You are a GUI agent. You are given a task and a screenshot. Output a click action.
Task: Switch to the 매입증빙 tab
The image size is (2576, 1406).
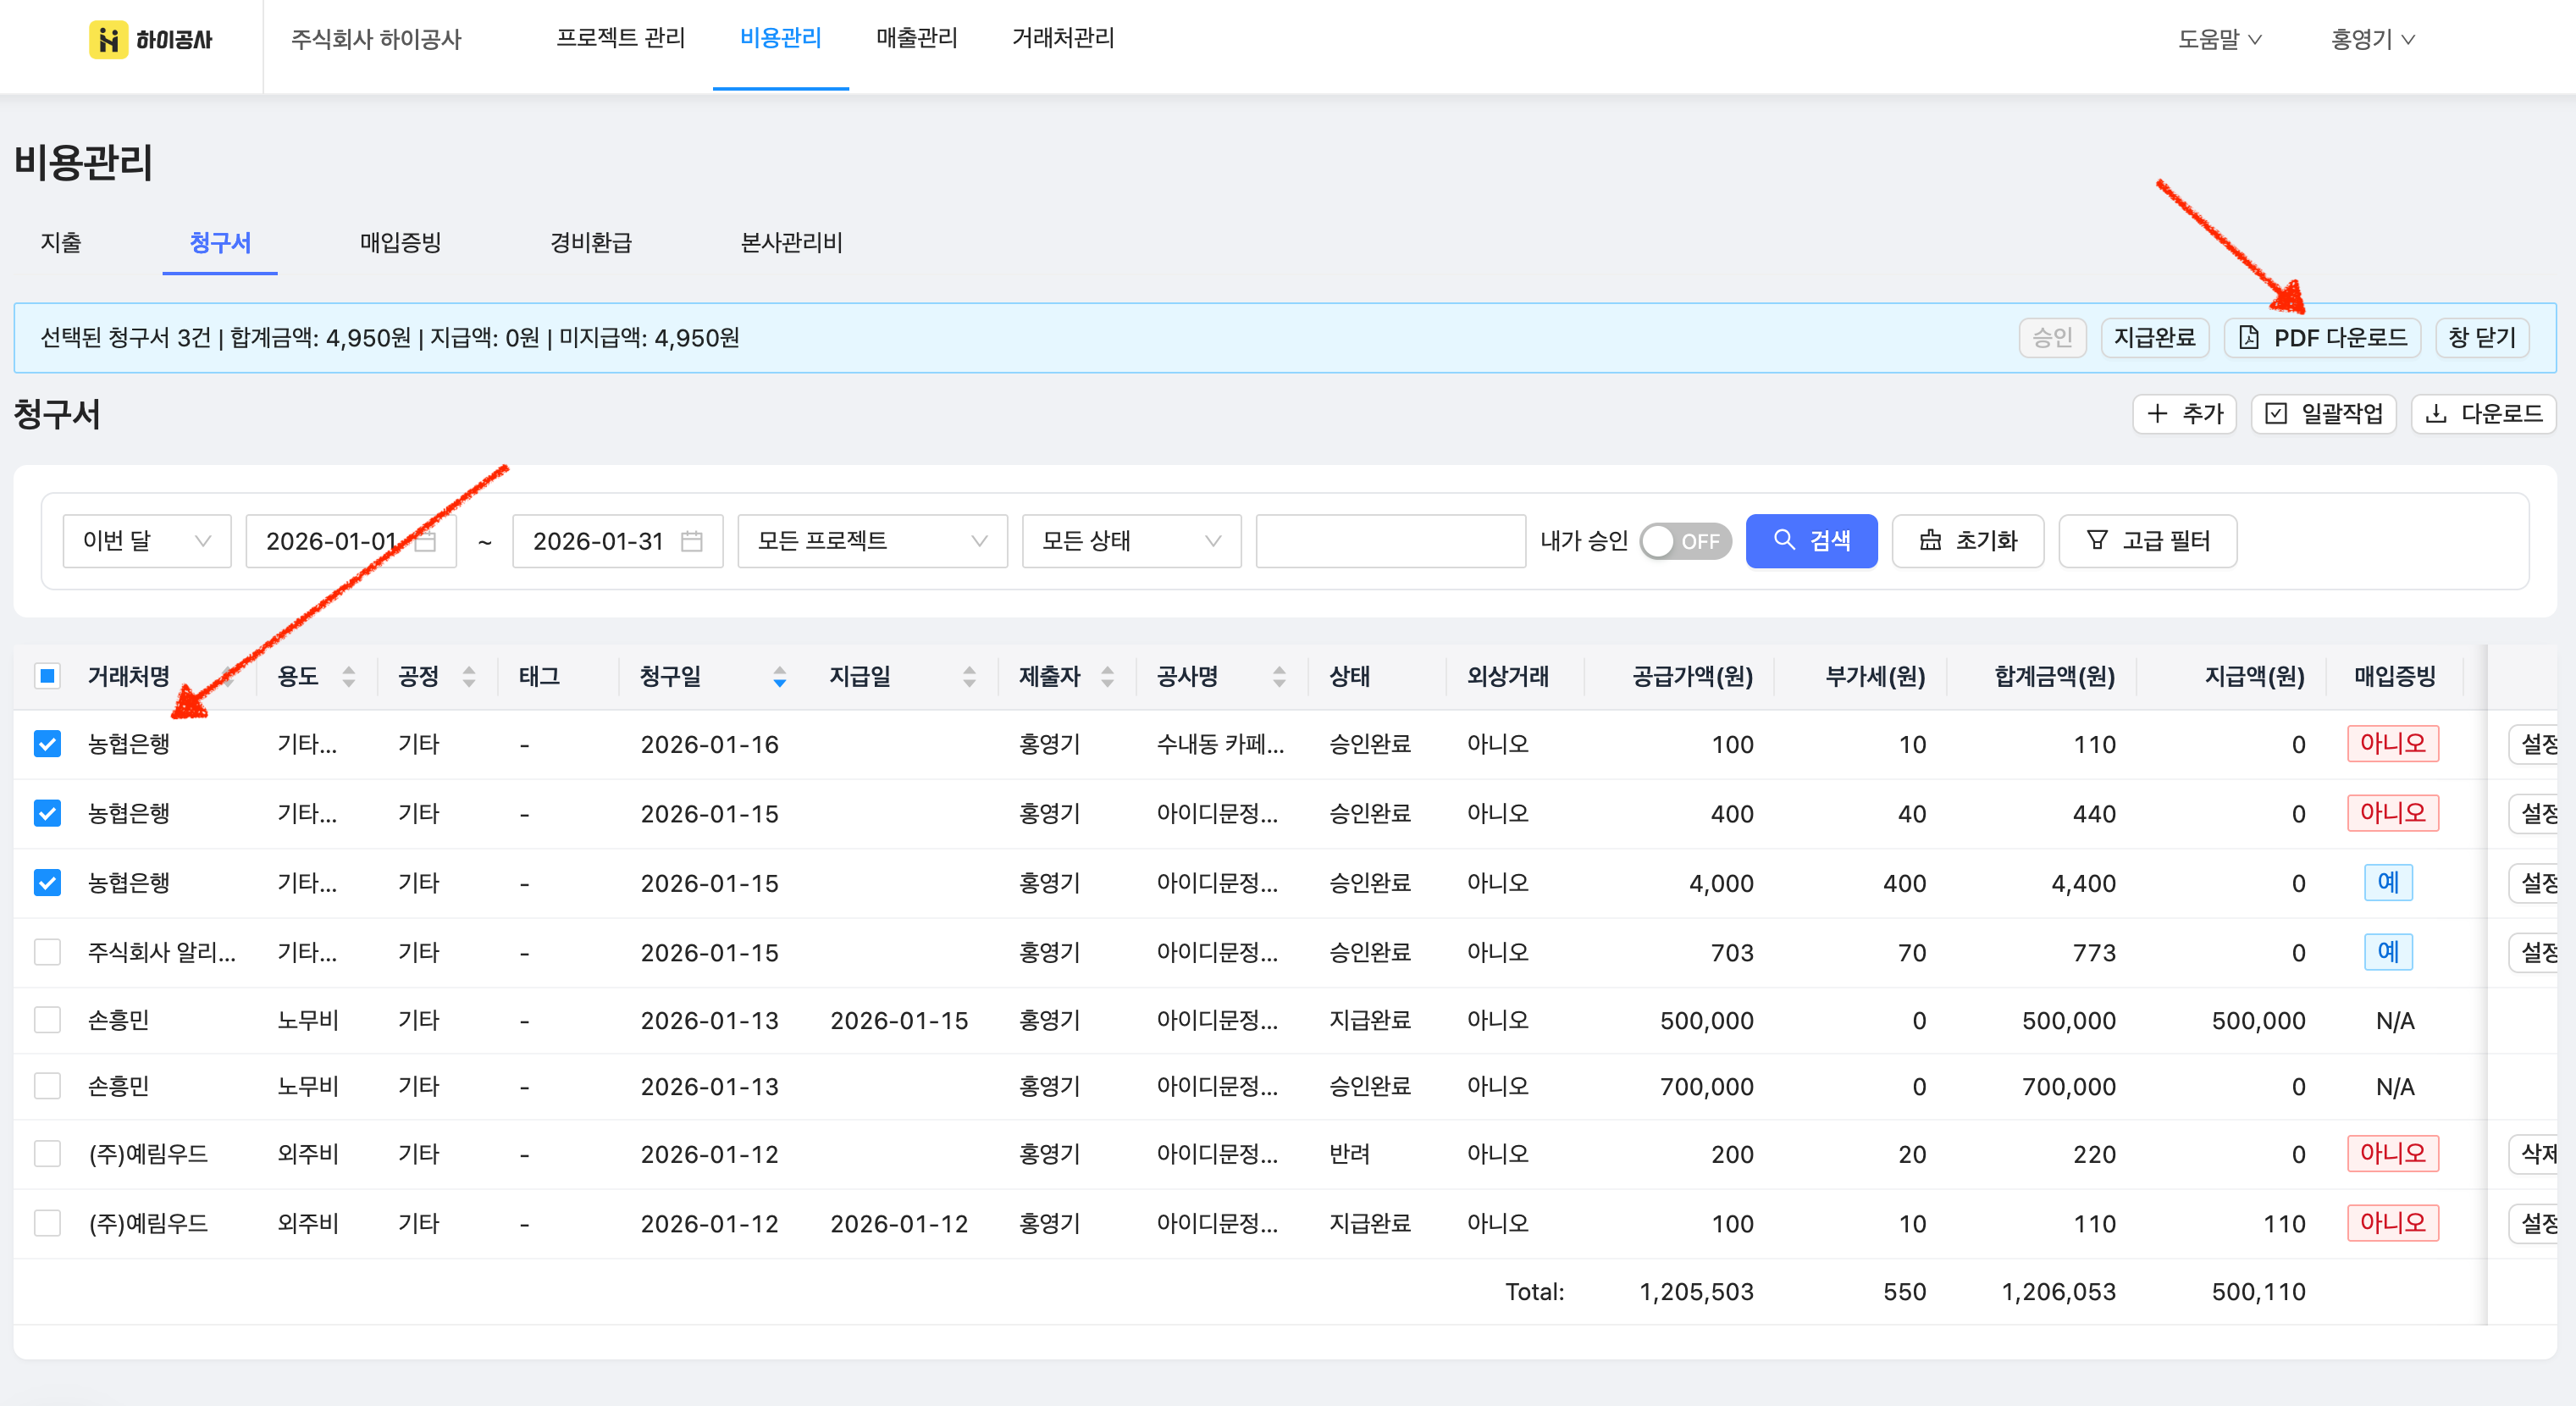[400, 243]
